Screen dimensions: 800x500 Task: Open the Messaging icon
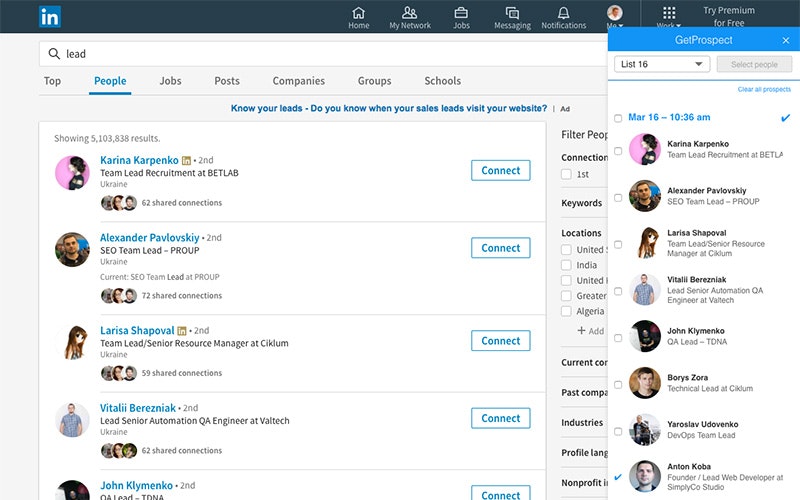tap(512, 13)
